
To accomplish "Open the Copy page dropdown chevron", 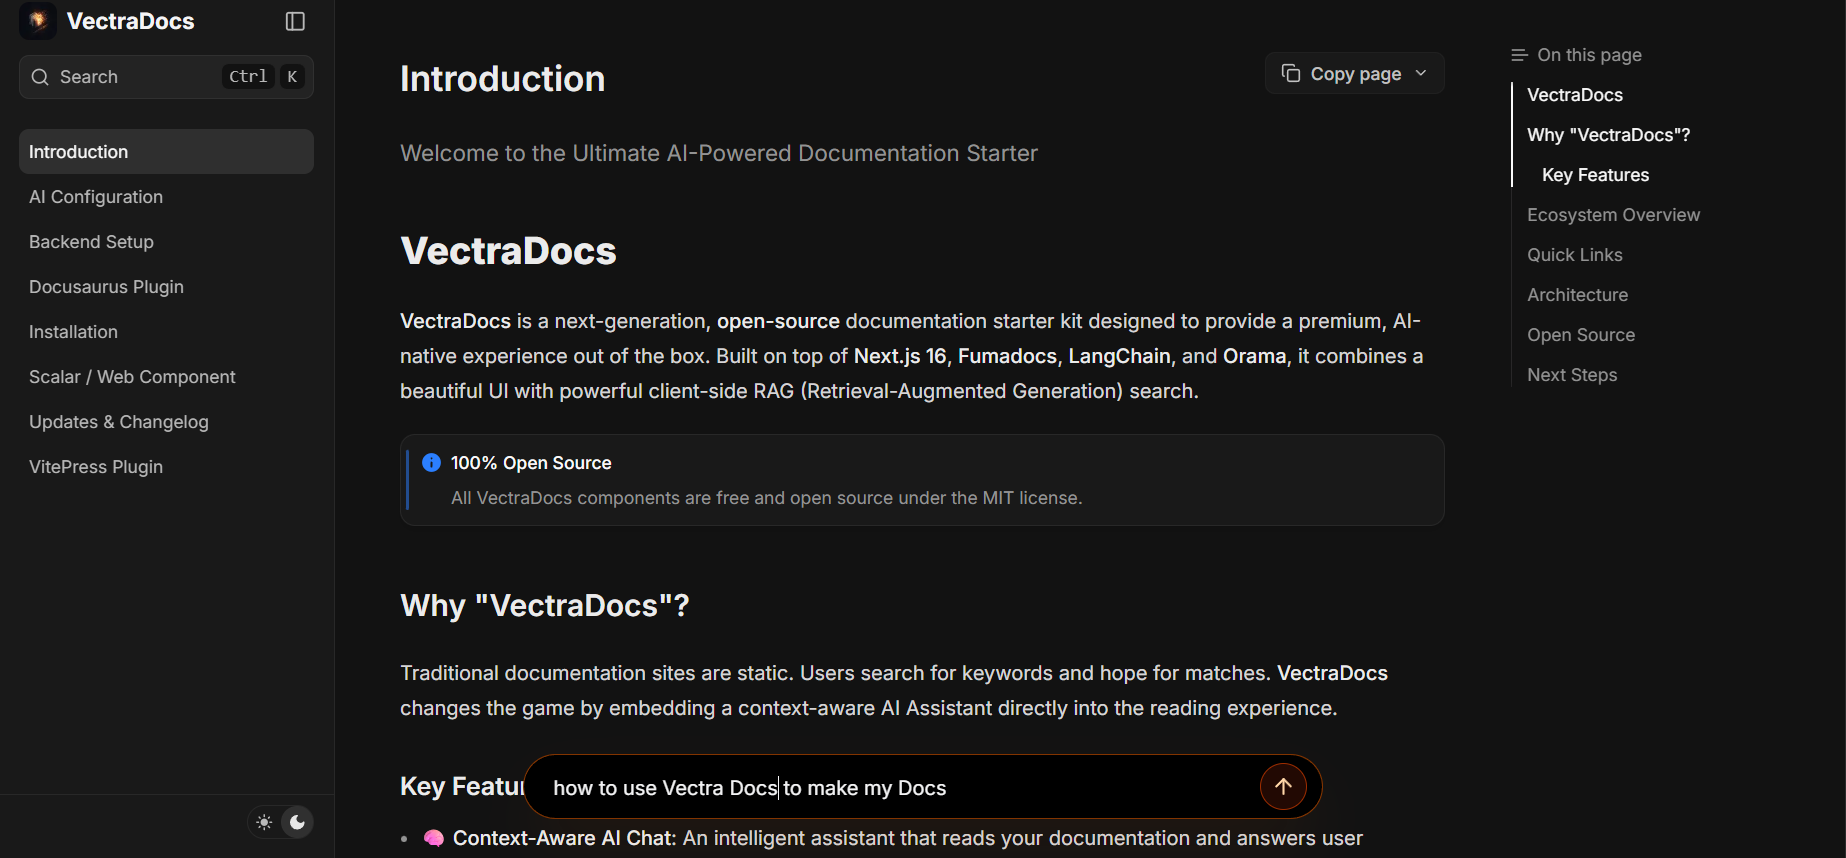I will click(x=1421, y=73).
